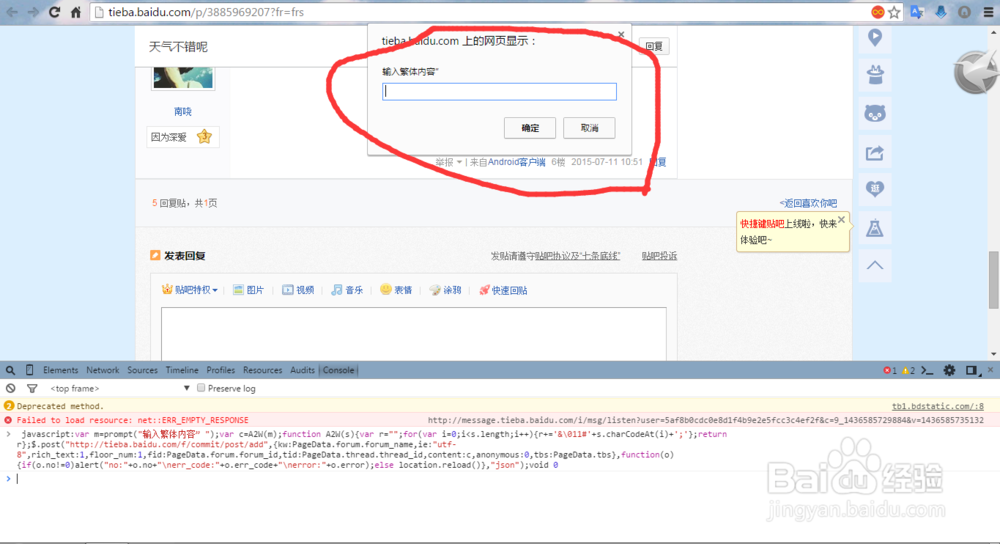Image resolution: width=1000 pixels, height=544 pixels.
Task: Open the blue download arrow extension
Action: pos(941,12)
